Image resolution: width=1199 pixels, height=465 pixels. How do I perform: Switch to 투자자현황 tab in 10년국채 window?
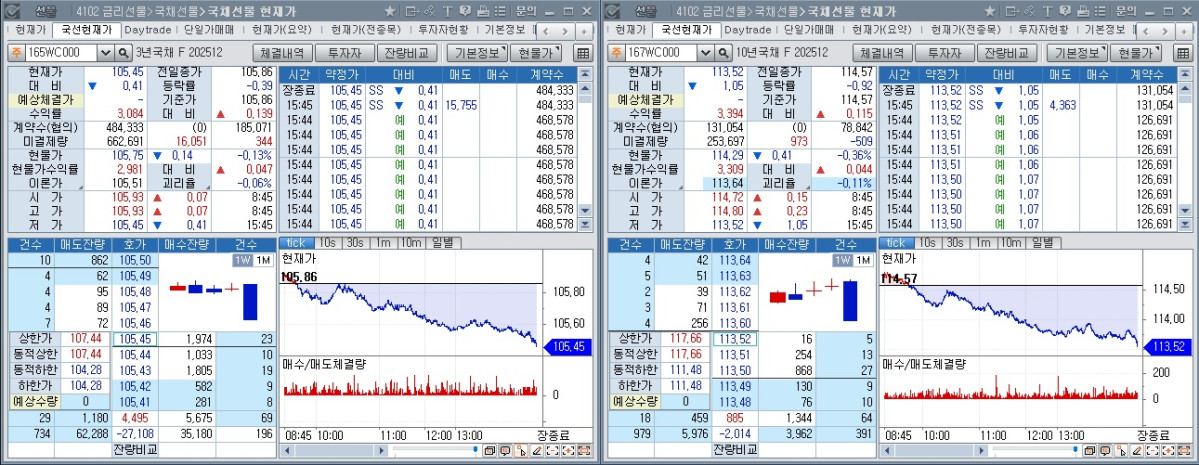(x=1044, y=31)
